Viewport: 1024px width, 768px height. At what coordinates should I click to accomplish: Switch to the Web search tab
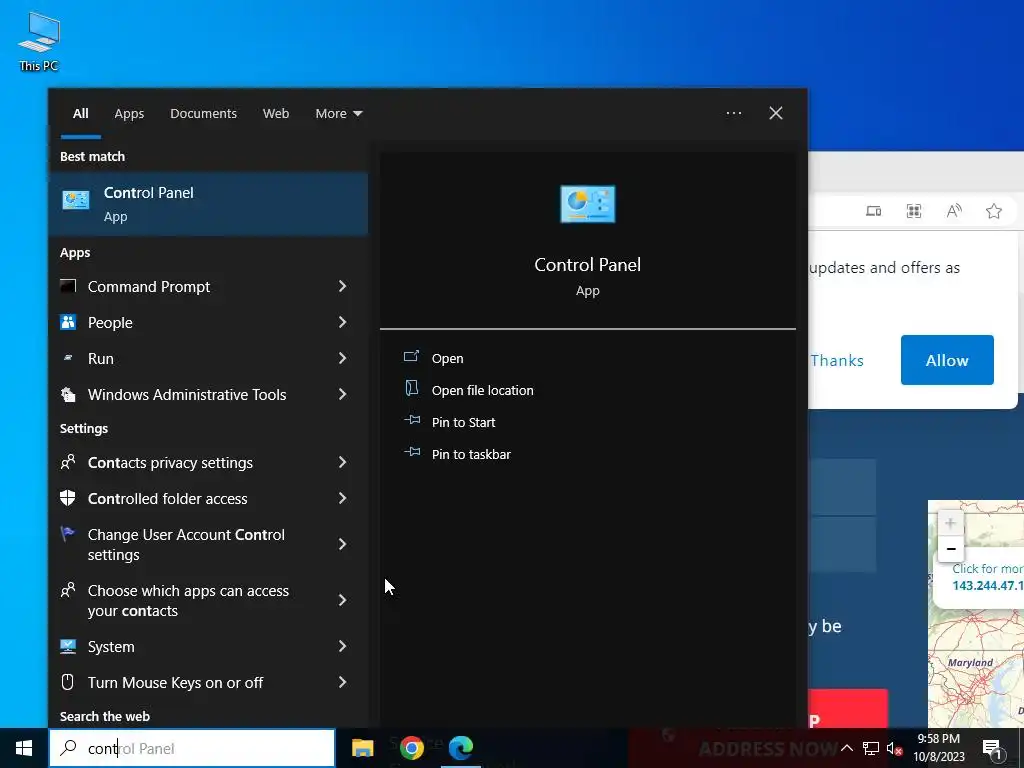[x=276, y=114]
